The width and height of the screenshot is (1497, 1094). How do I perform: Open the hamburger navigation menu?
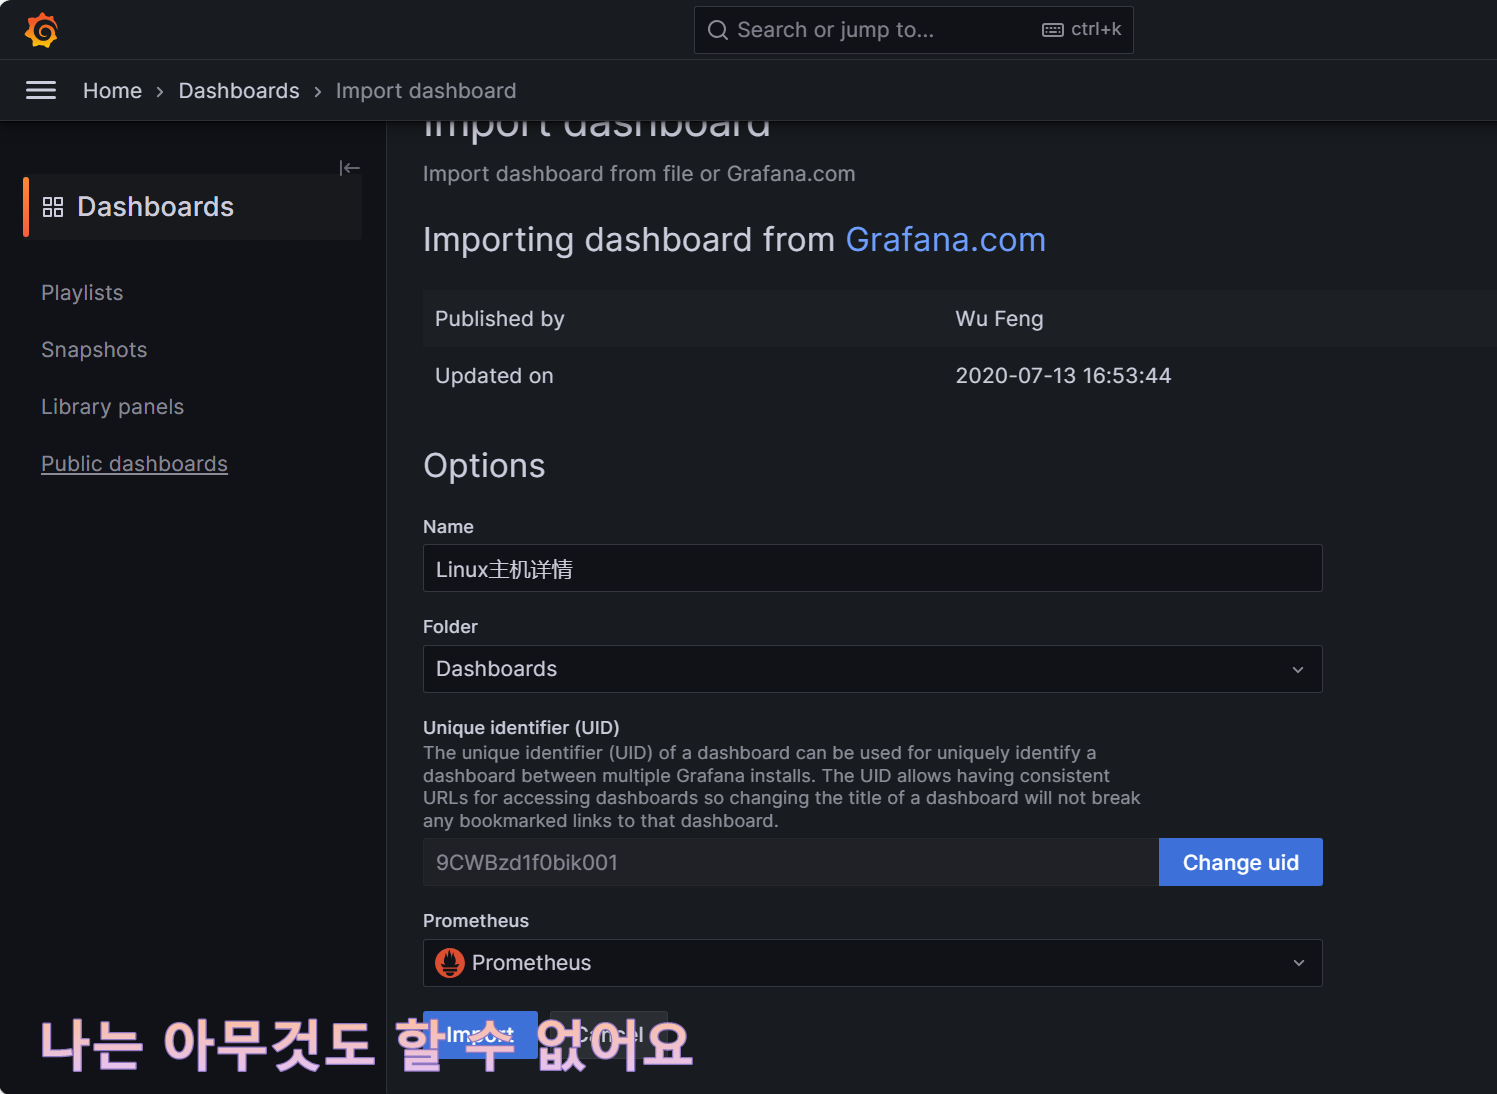point(41,91)
